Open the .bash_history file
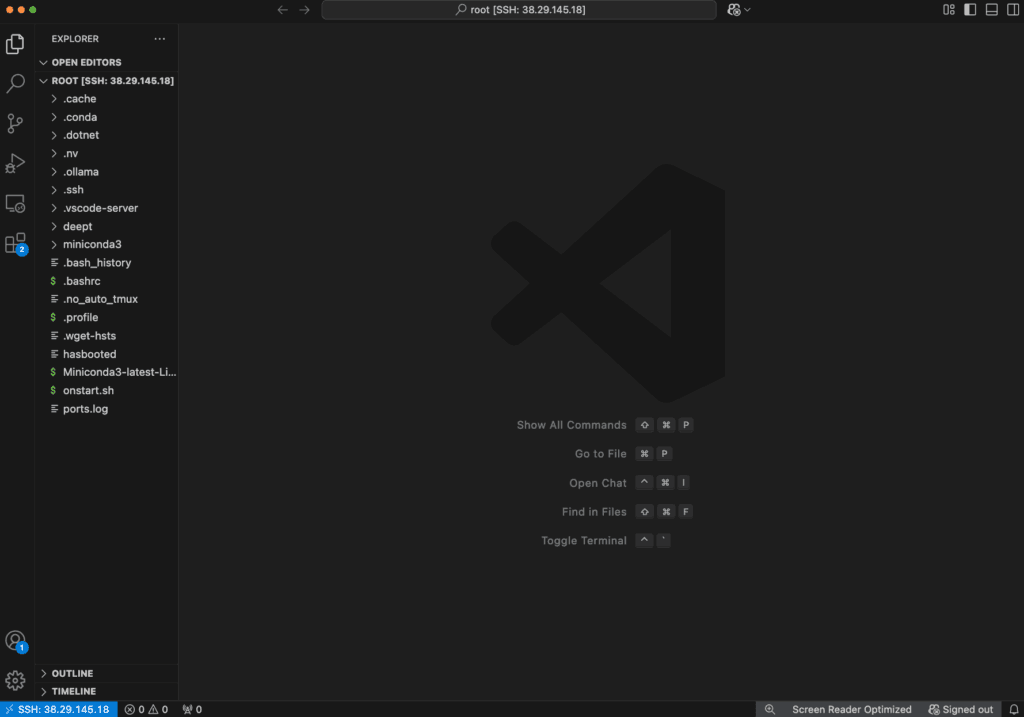The image size is (1024, 717). coord(106,263)
